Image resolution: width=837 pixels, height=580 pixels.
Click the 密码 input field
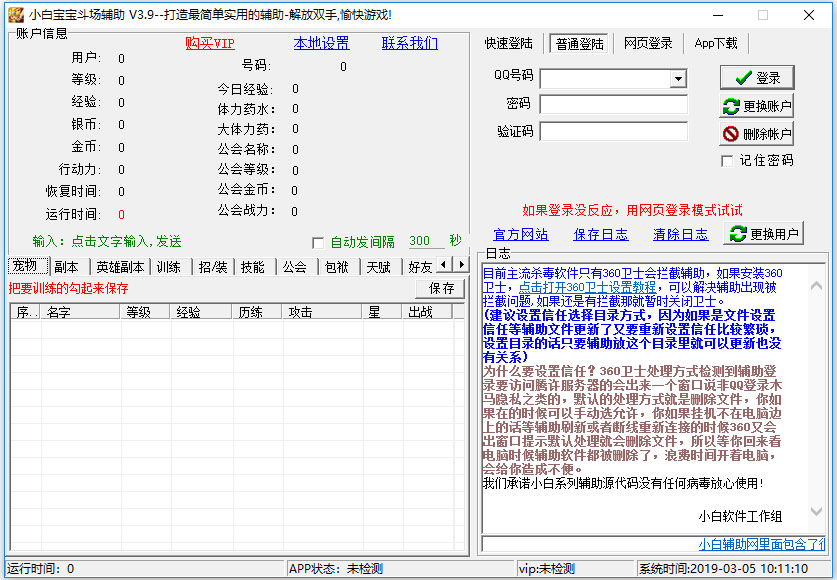click(613, 105)
